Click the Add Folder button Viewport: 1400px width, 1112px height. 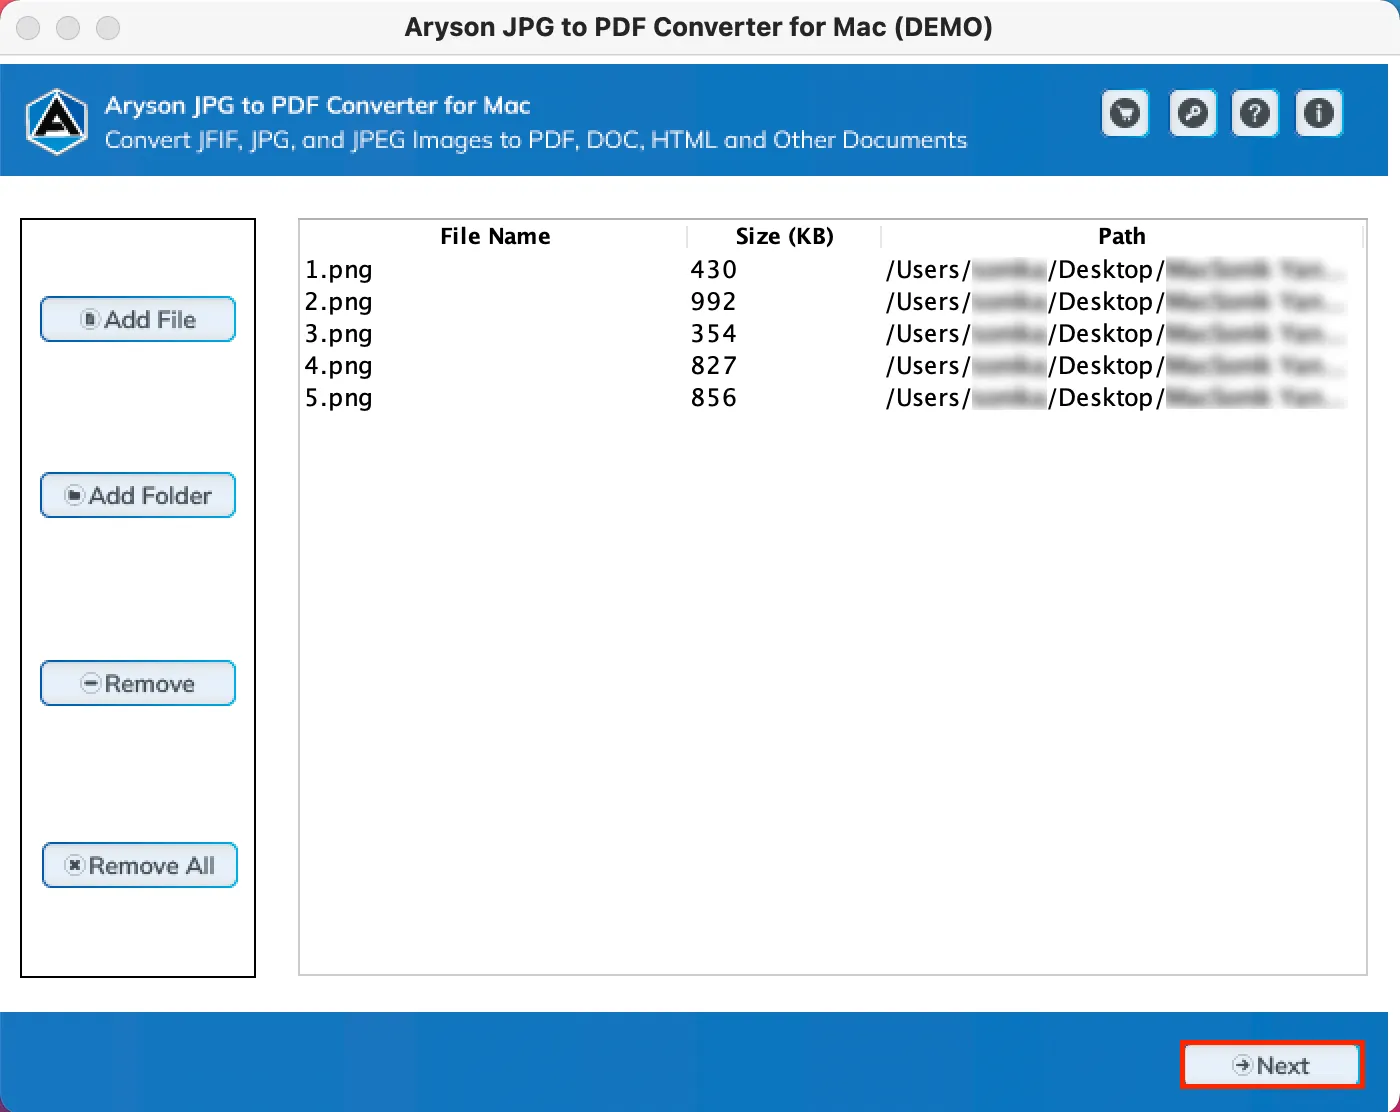(138, 495)
